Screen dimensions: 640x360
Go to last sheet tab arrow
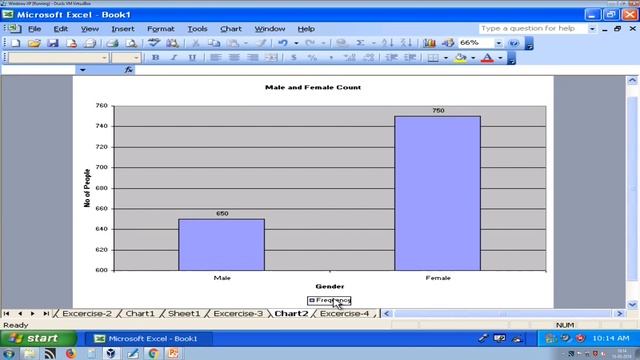(x=46, y=313)
